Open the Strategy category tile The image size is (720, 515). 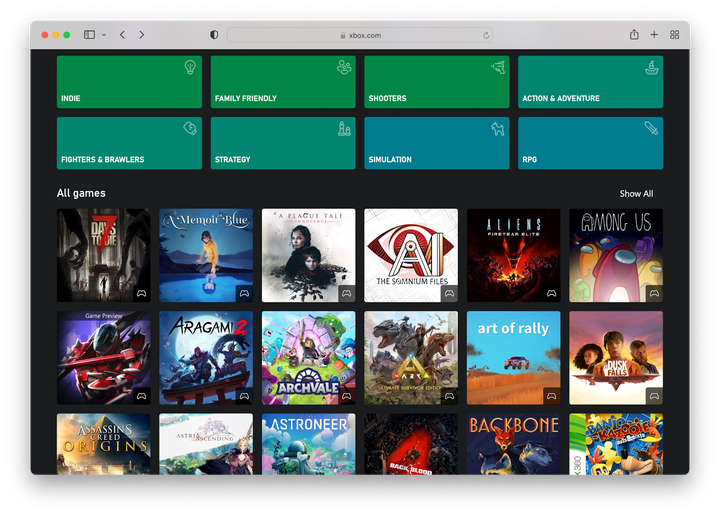pyautogui.click(x=283, y=143)
